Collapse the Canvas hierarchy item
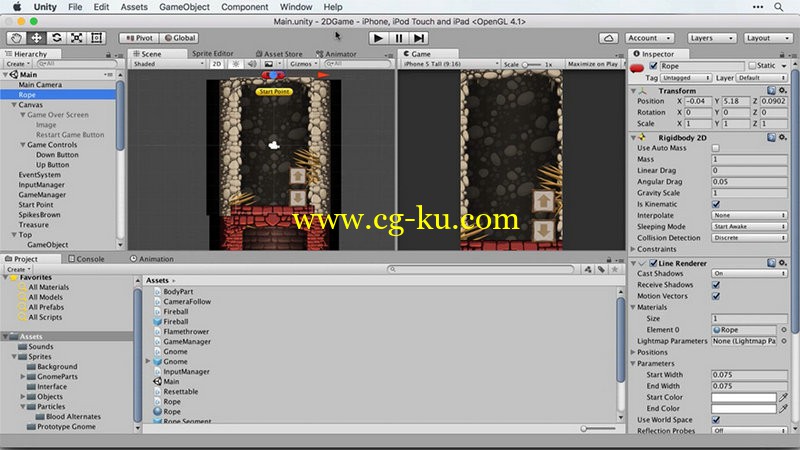This screenshot has height=450, width=800. coord(14,105)
